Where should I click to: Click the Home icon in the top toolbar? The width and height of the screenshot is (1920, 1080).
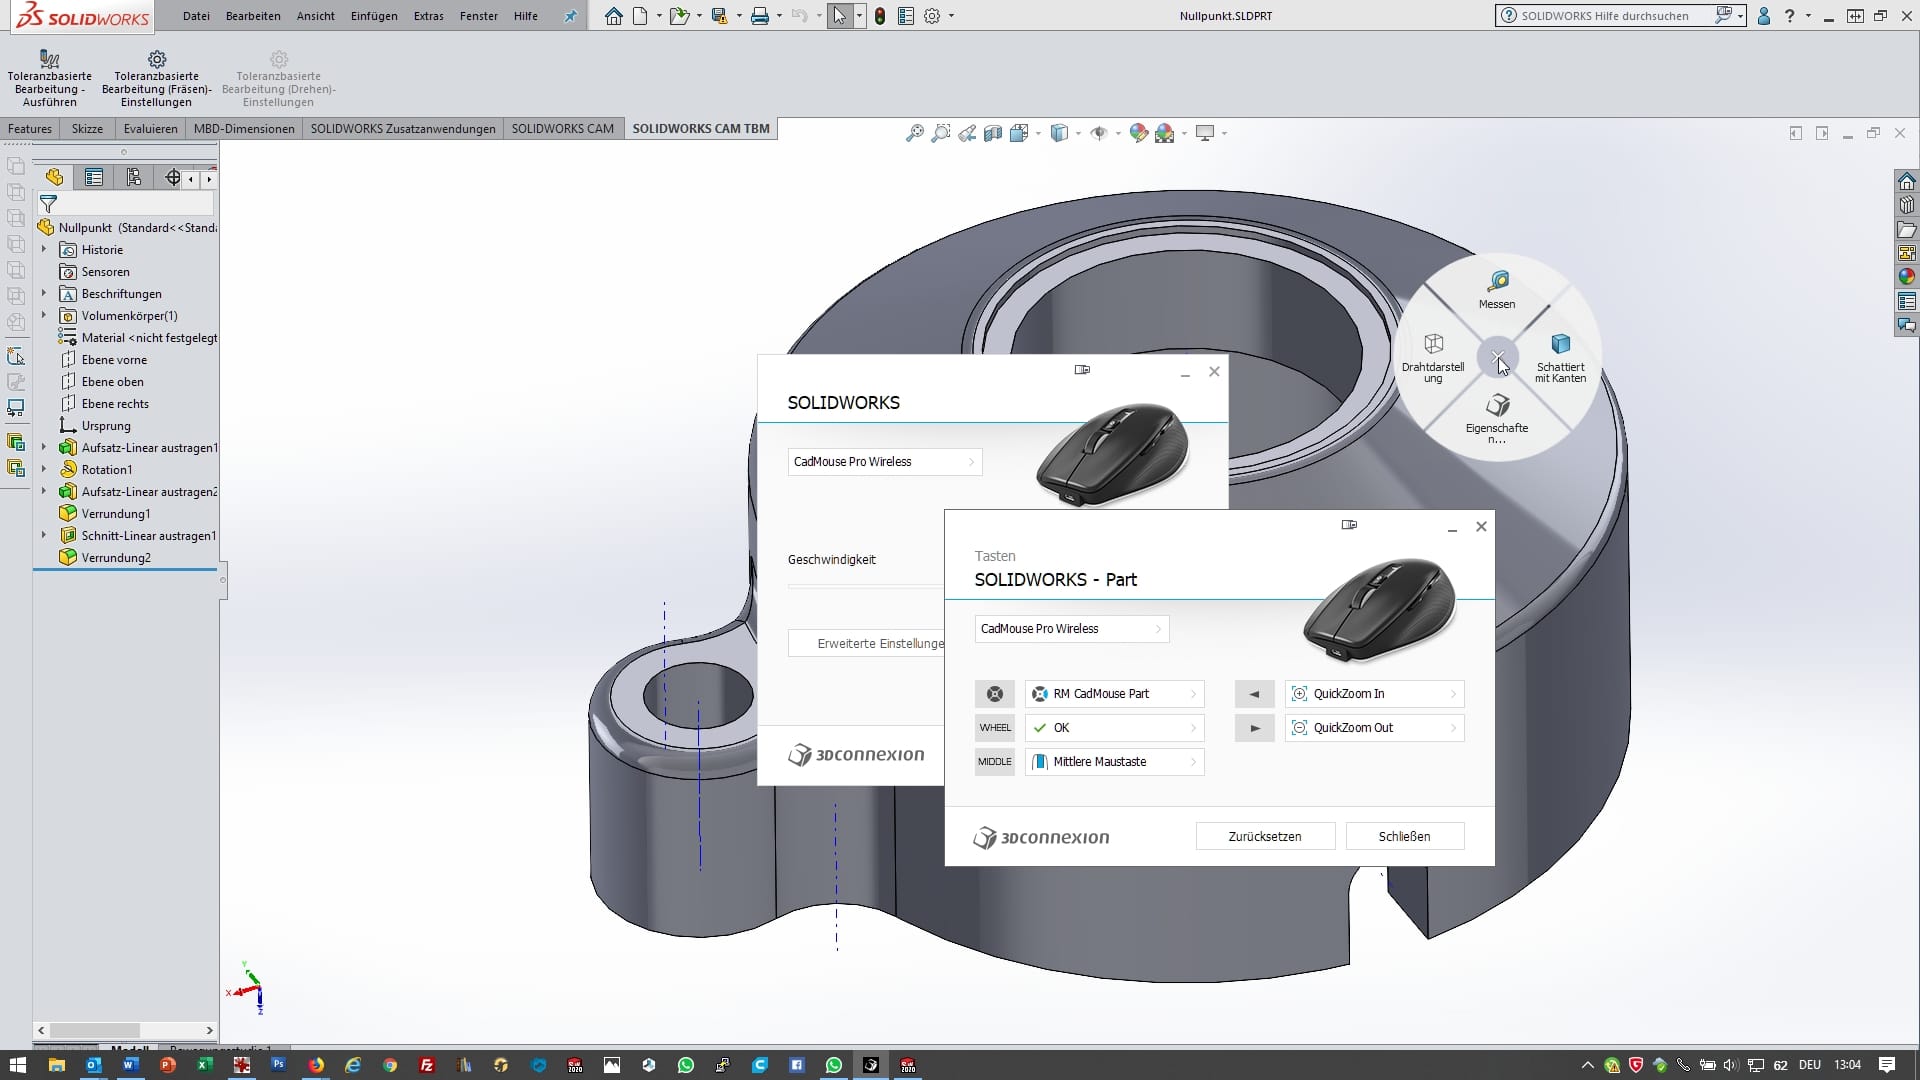(x=613, y=16)
